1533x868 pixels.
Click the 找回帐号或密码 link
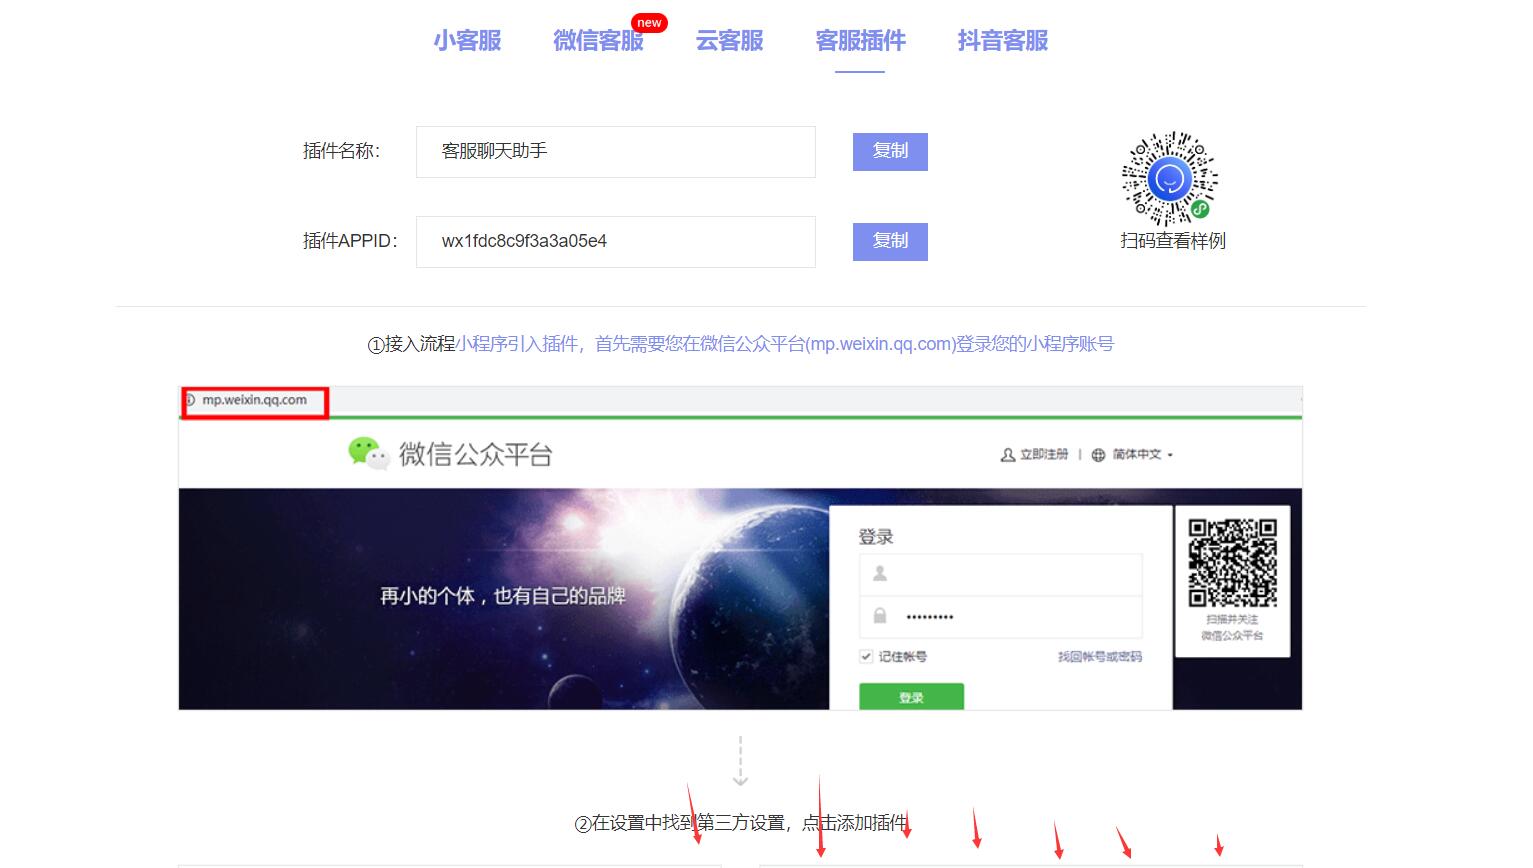[x=1099, y=657]
